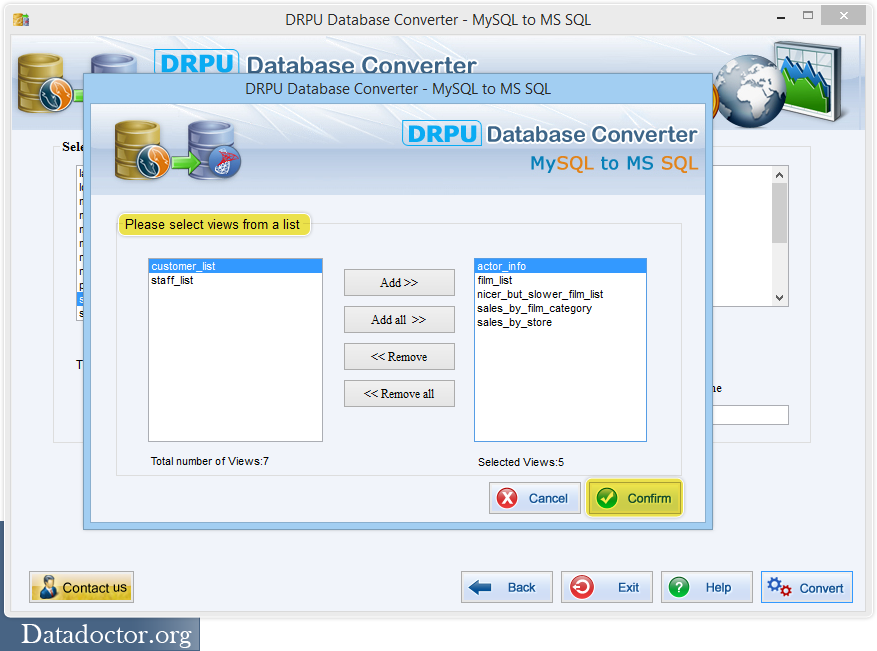
Task: Click the red X icon on Cancel
Action: 507,498
